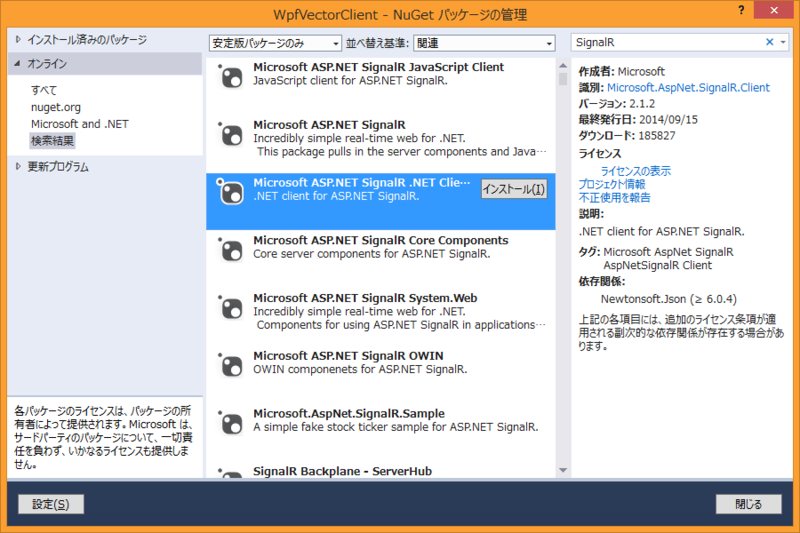This screenshot has height=533, width=800.
Task: Click the SignalR System.Web package icon
Action: click(231, 308)
